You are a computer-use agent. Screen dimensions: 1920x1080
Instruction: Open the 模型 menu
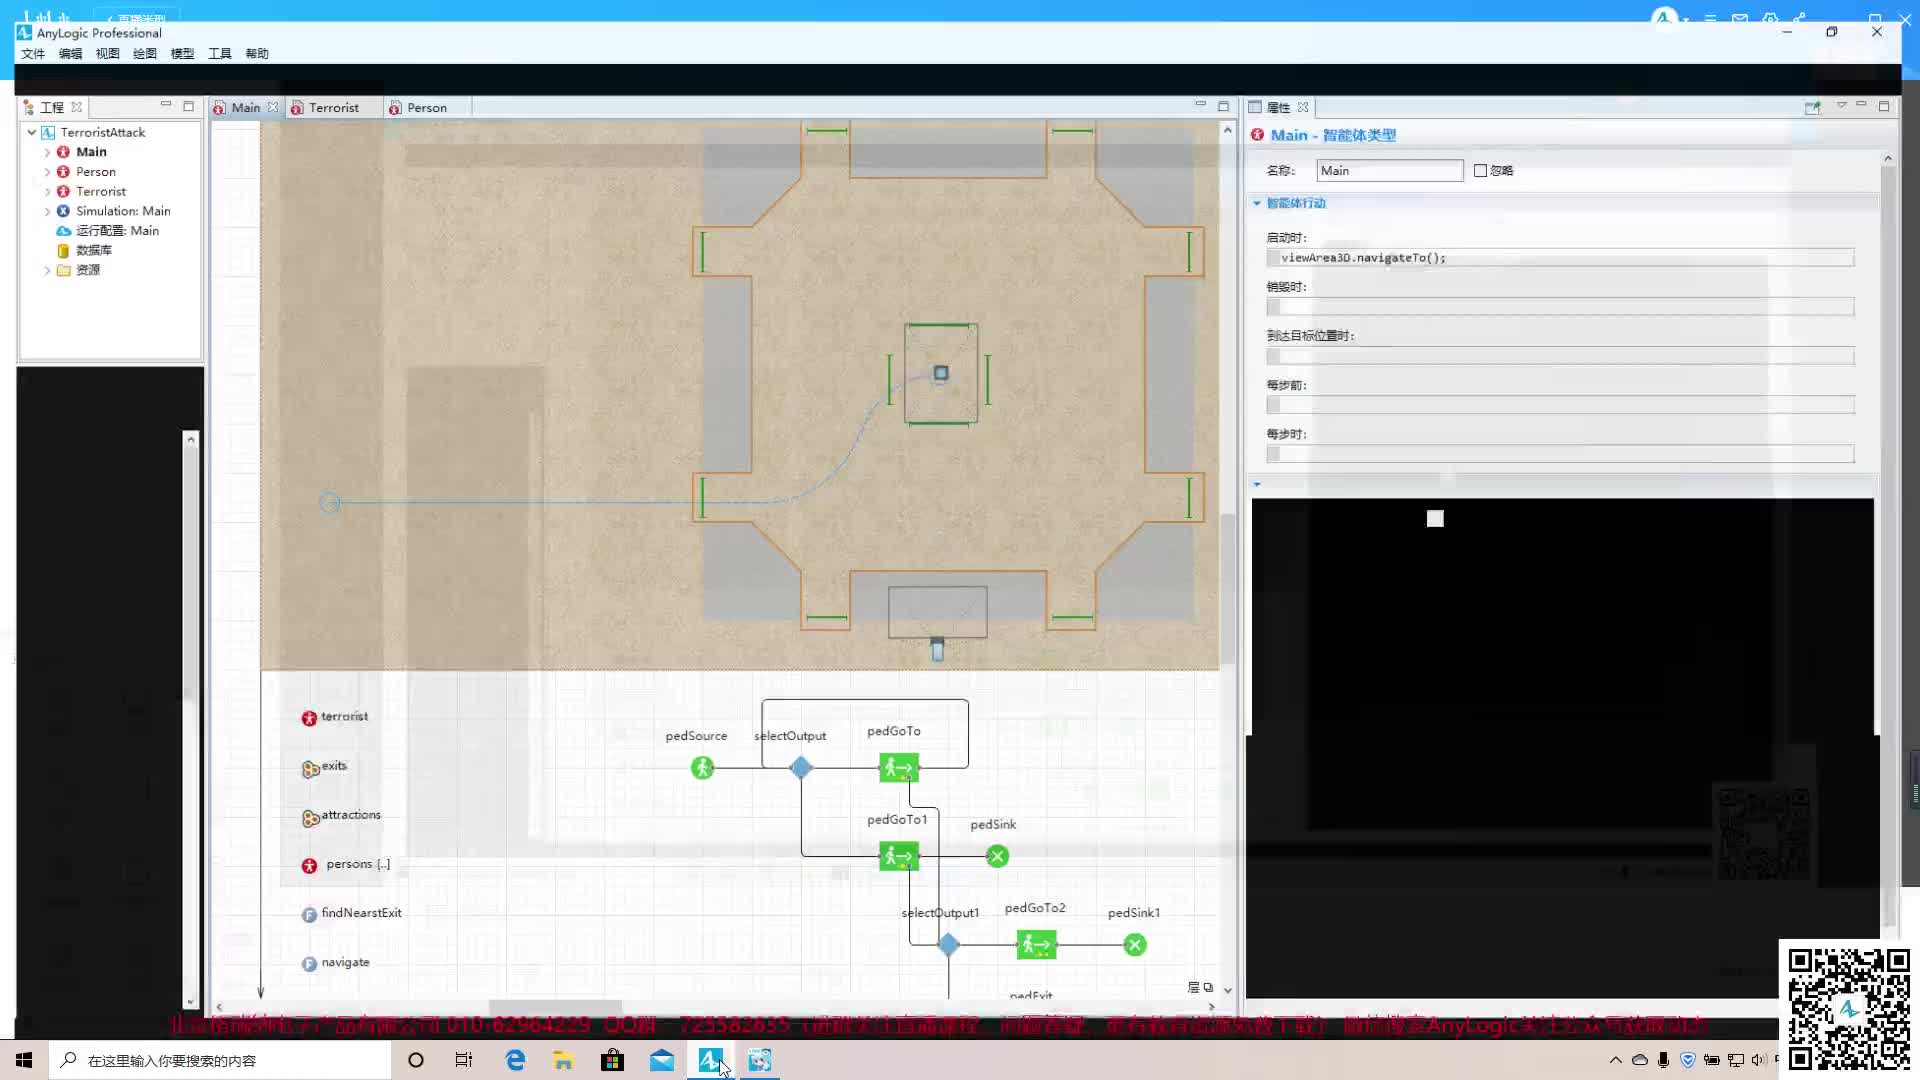[x=182, y=54]
